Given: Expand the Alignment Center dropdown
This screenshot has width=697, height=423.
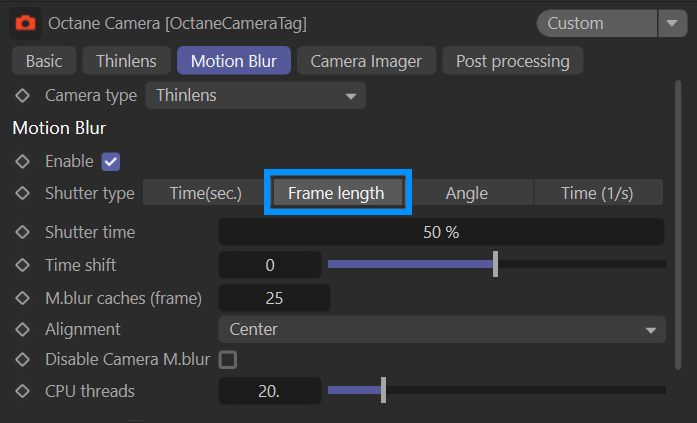Looking at the screenshot, I should pyautogui.click(x=441, y=329).
